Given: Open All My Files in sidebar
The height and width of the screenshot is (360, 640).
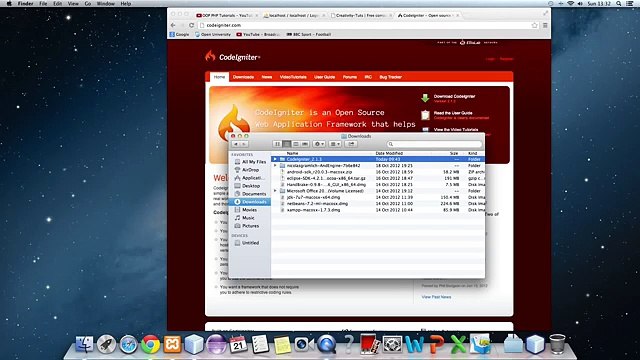Looking at the screenshot, I should pos(250,162).
